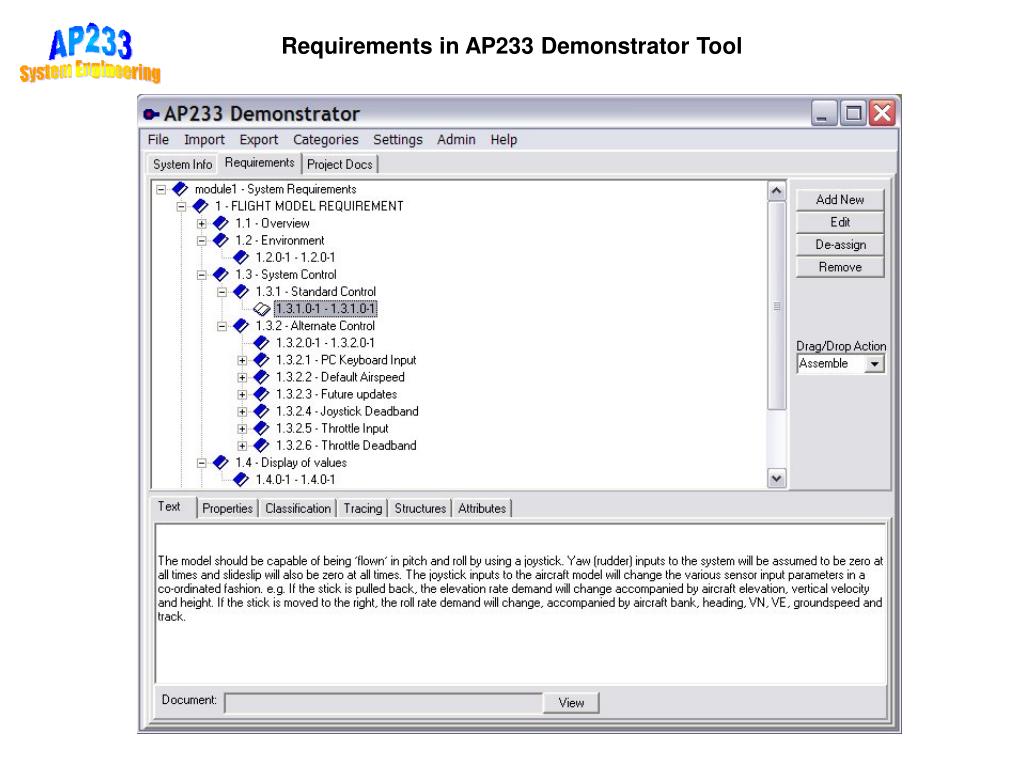The image size is (1024, 768).
Task: Open the Drag/Drop Action Assemble dropdown
Action: click(874, 364)
